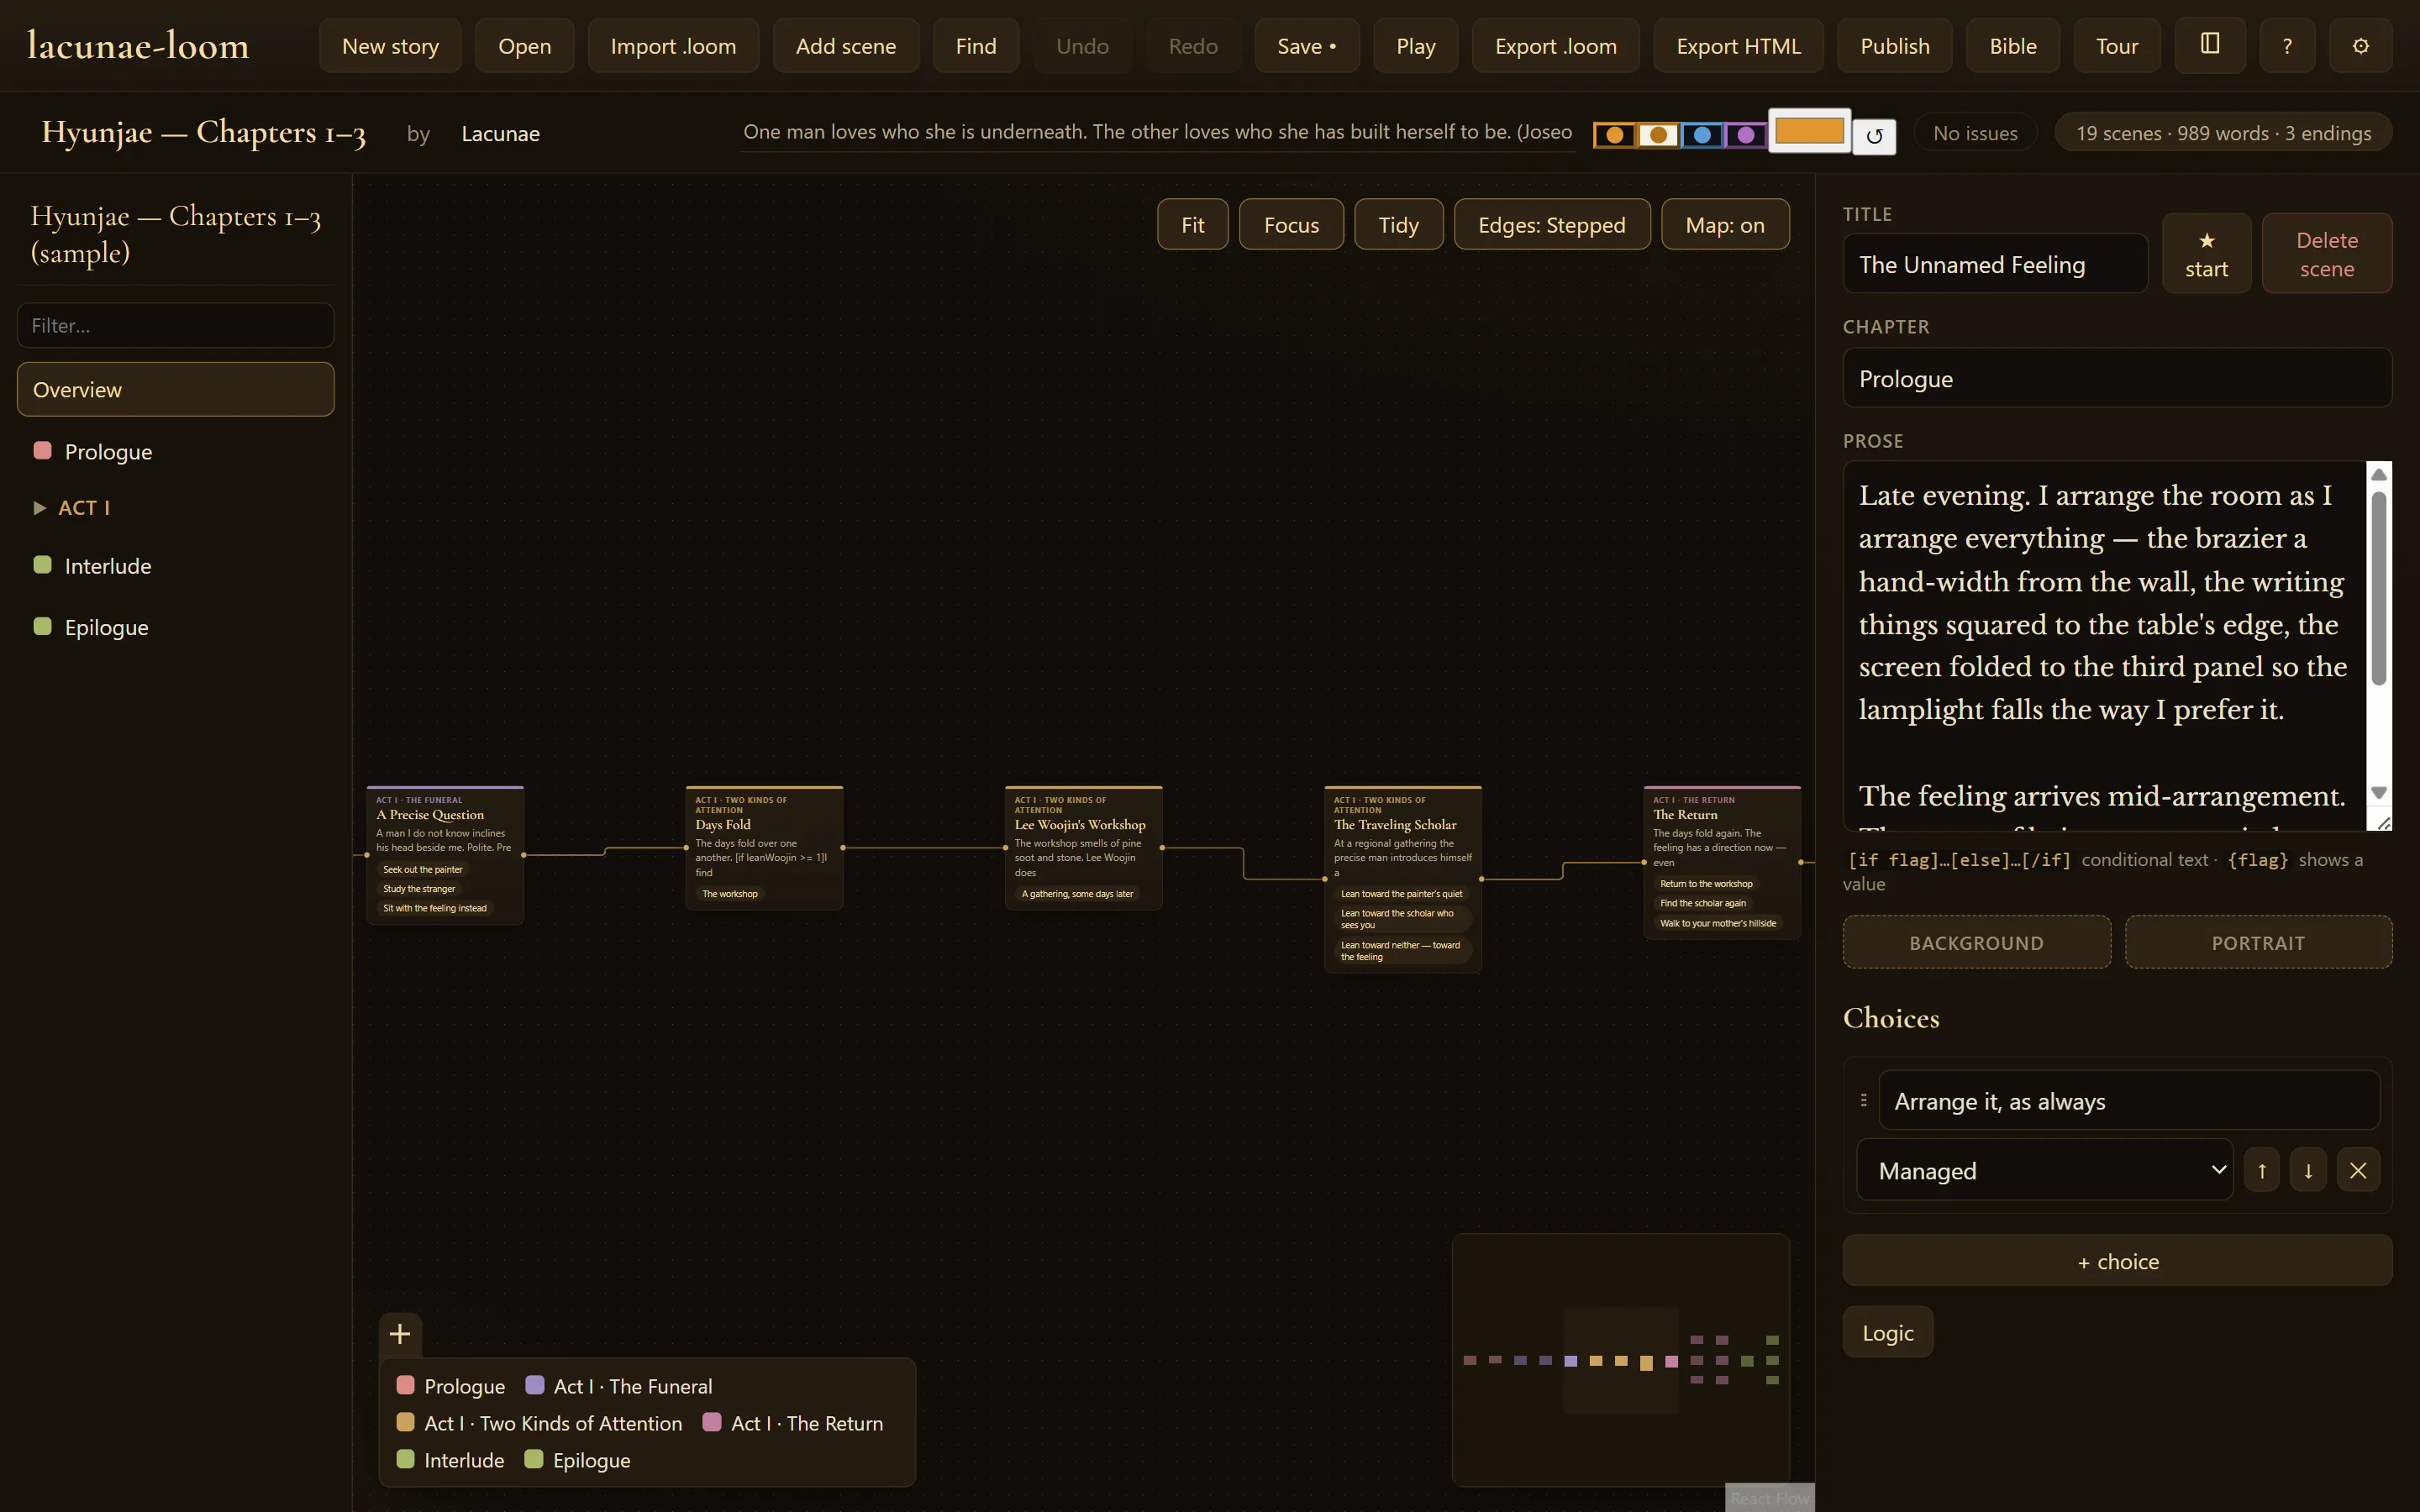
Task: Select the 'A Precise Question' scene node
Action: coord(445,855)
